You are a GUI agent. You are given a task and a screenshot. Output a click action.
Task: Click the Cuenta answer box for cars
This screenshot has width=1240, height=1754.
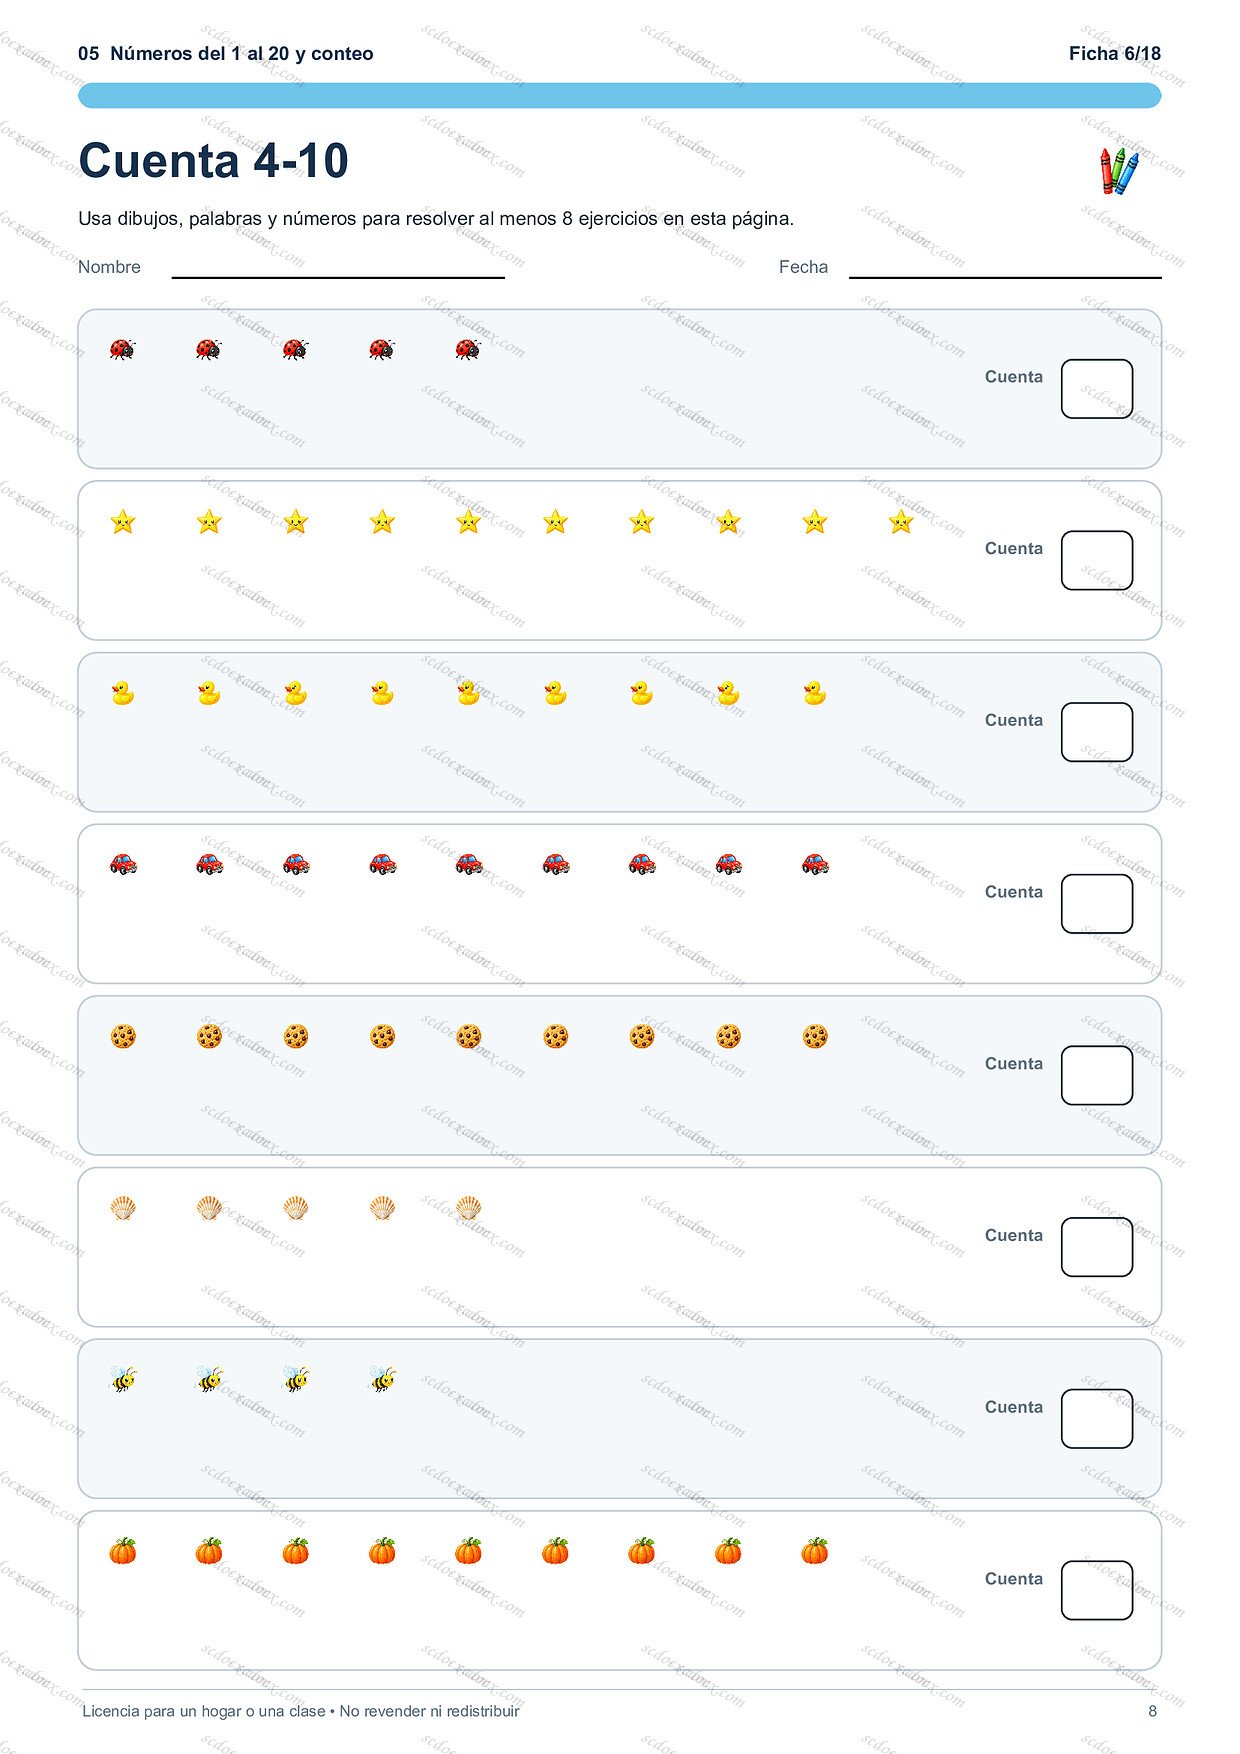point(1097,904)
